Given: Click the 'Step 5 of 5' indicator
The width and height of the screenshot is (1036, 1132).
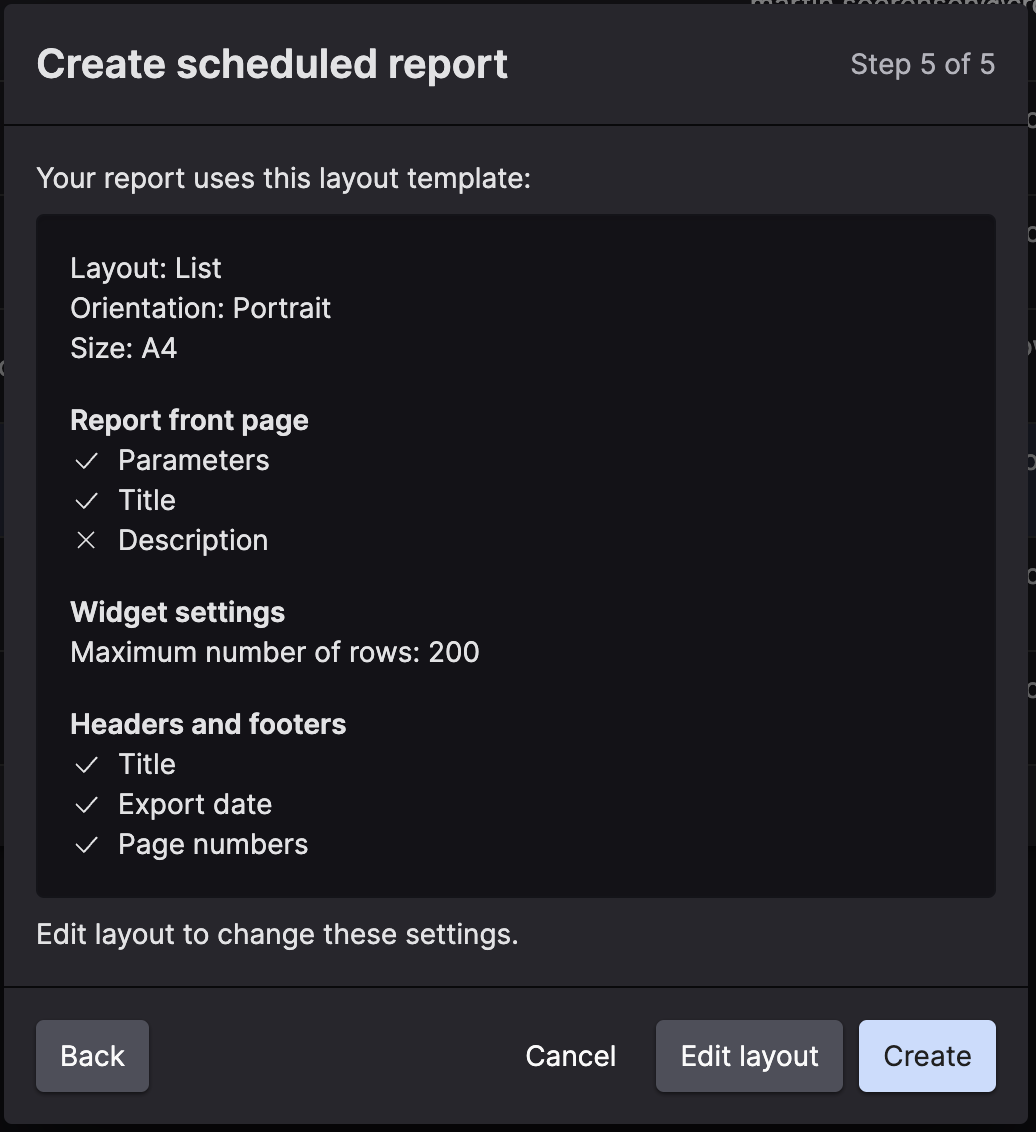Looking at the screenshot, I should (x=922, y=65).
